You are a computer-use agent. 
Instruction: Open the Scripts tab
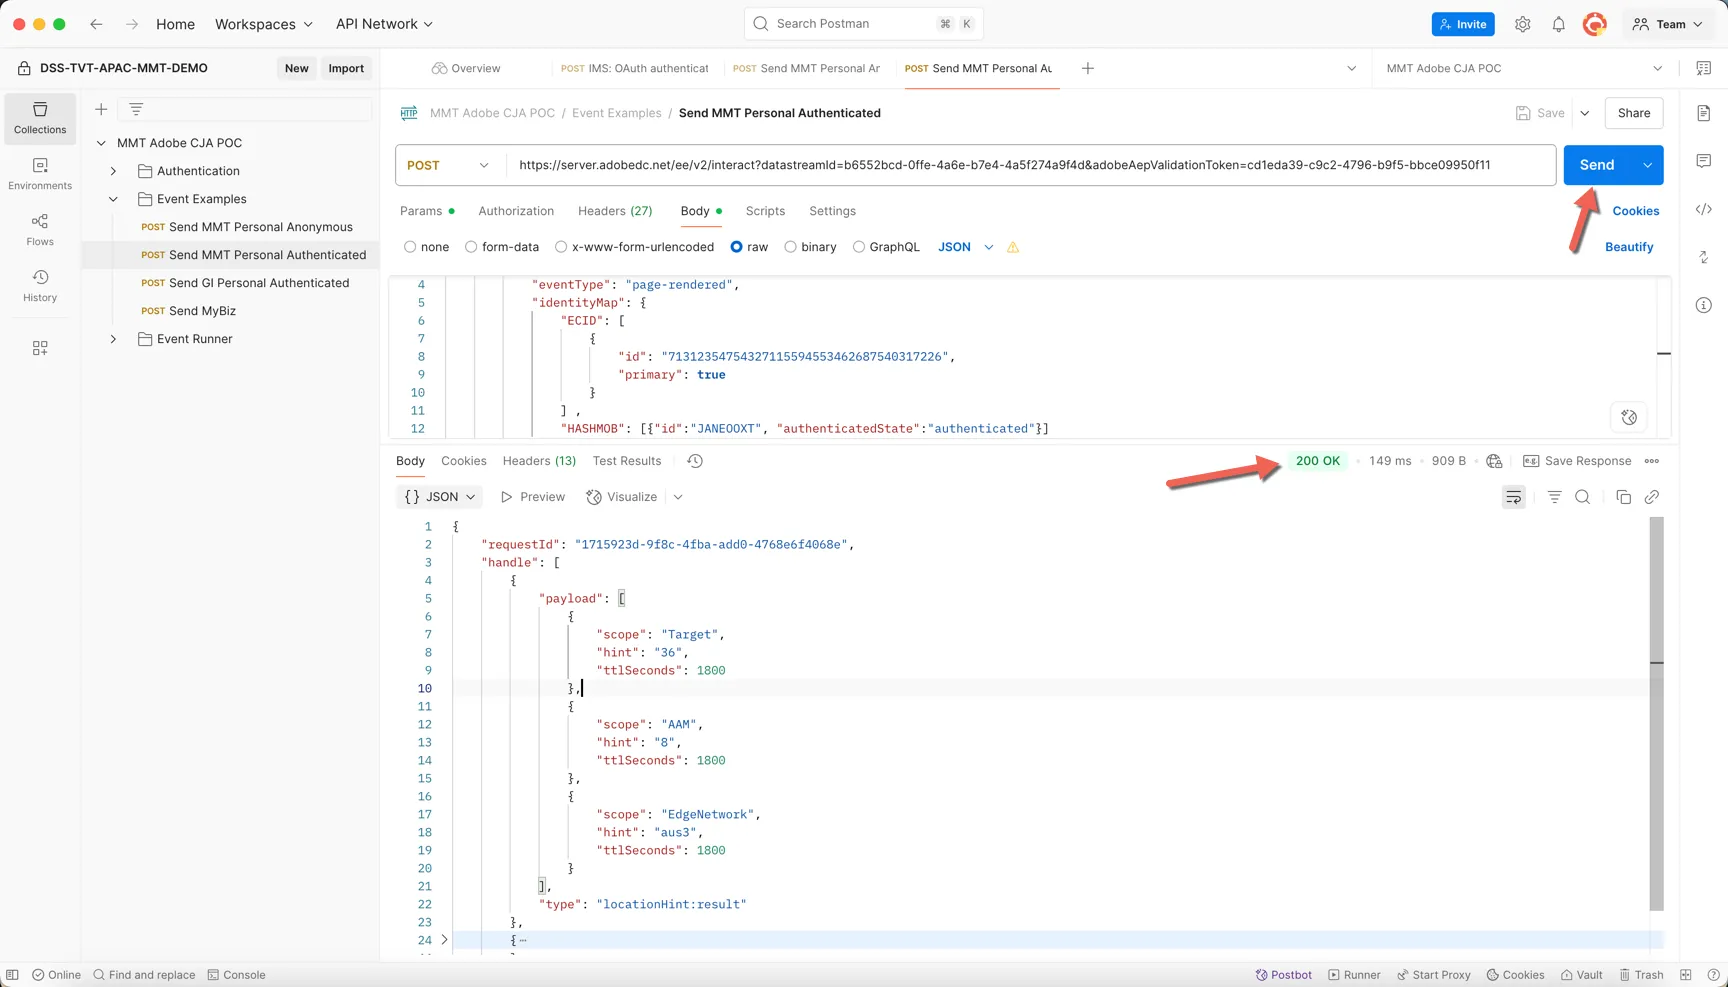pyautogui.click(x=765, y=211)
